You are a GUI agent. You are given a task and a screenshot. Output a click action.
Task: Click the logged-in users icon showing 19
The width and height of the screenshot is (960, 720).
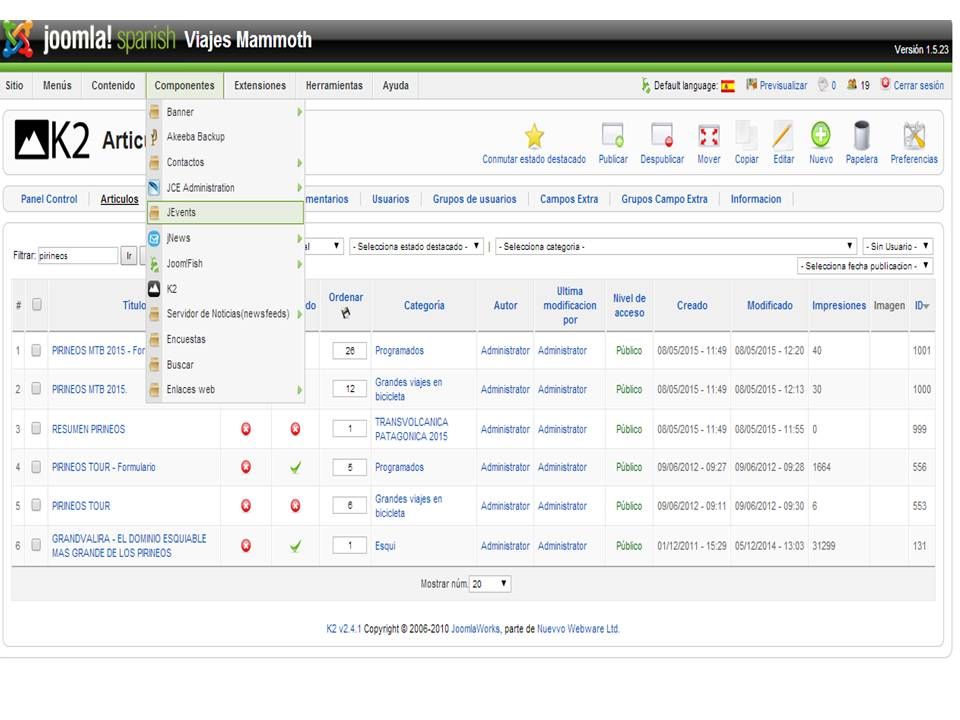pos(852,84)
